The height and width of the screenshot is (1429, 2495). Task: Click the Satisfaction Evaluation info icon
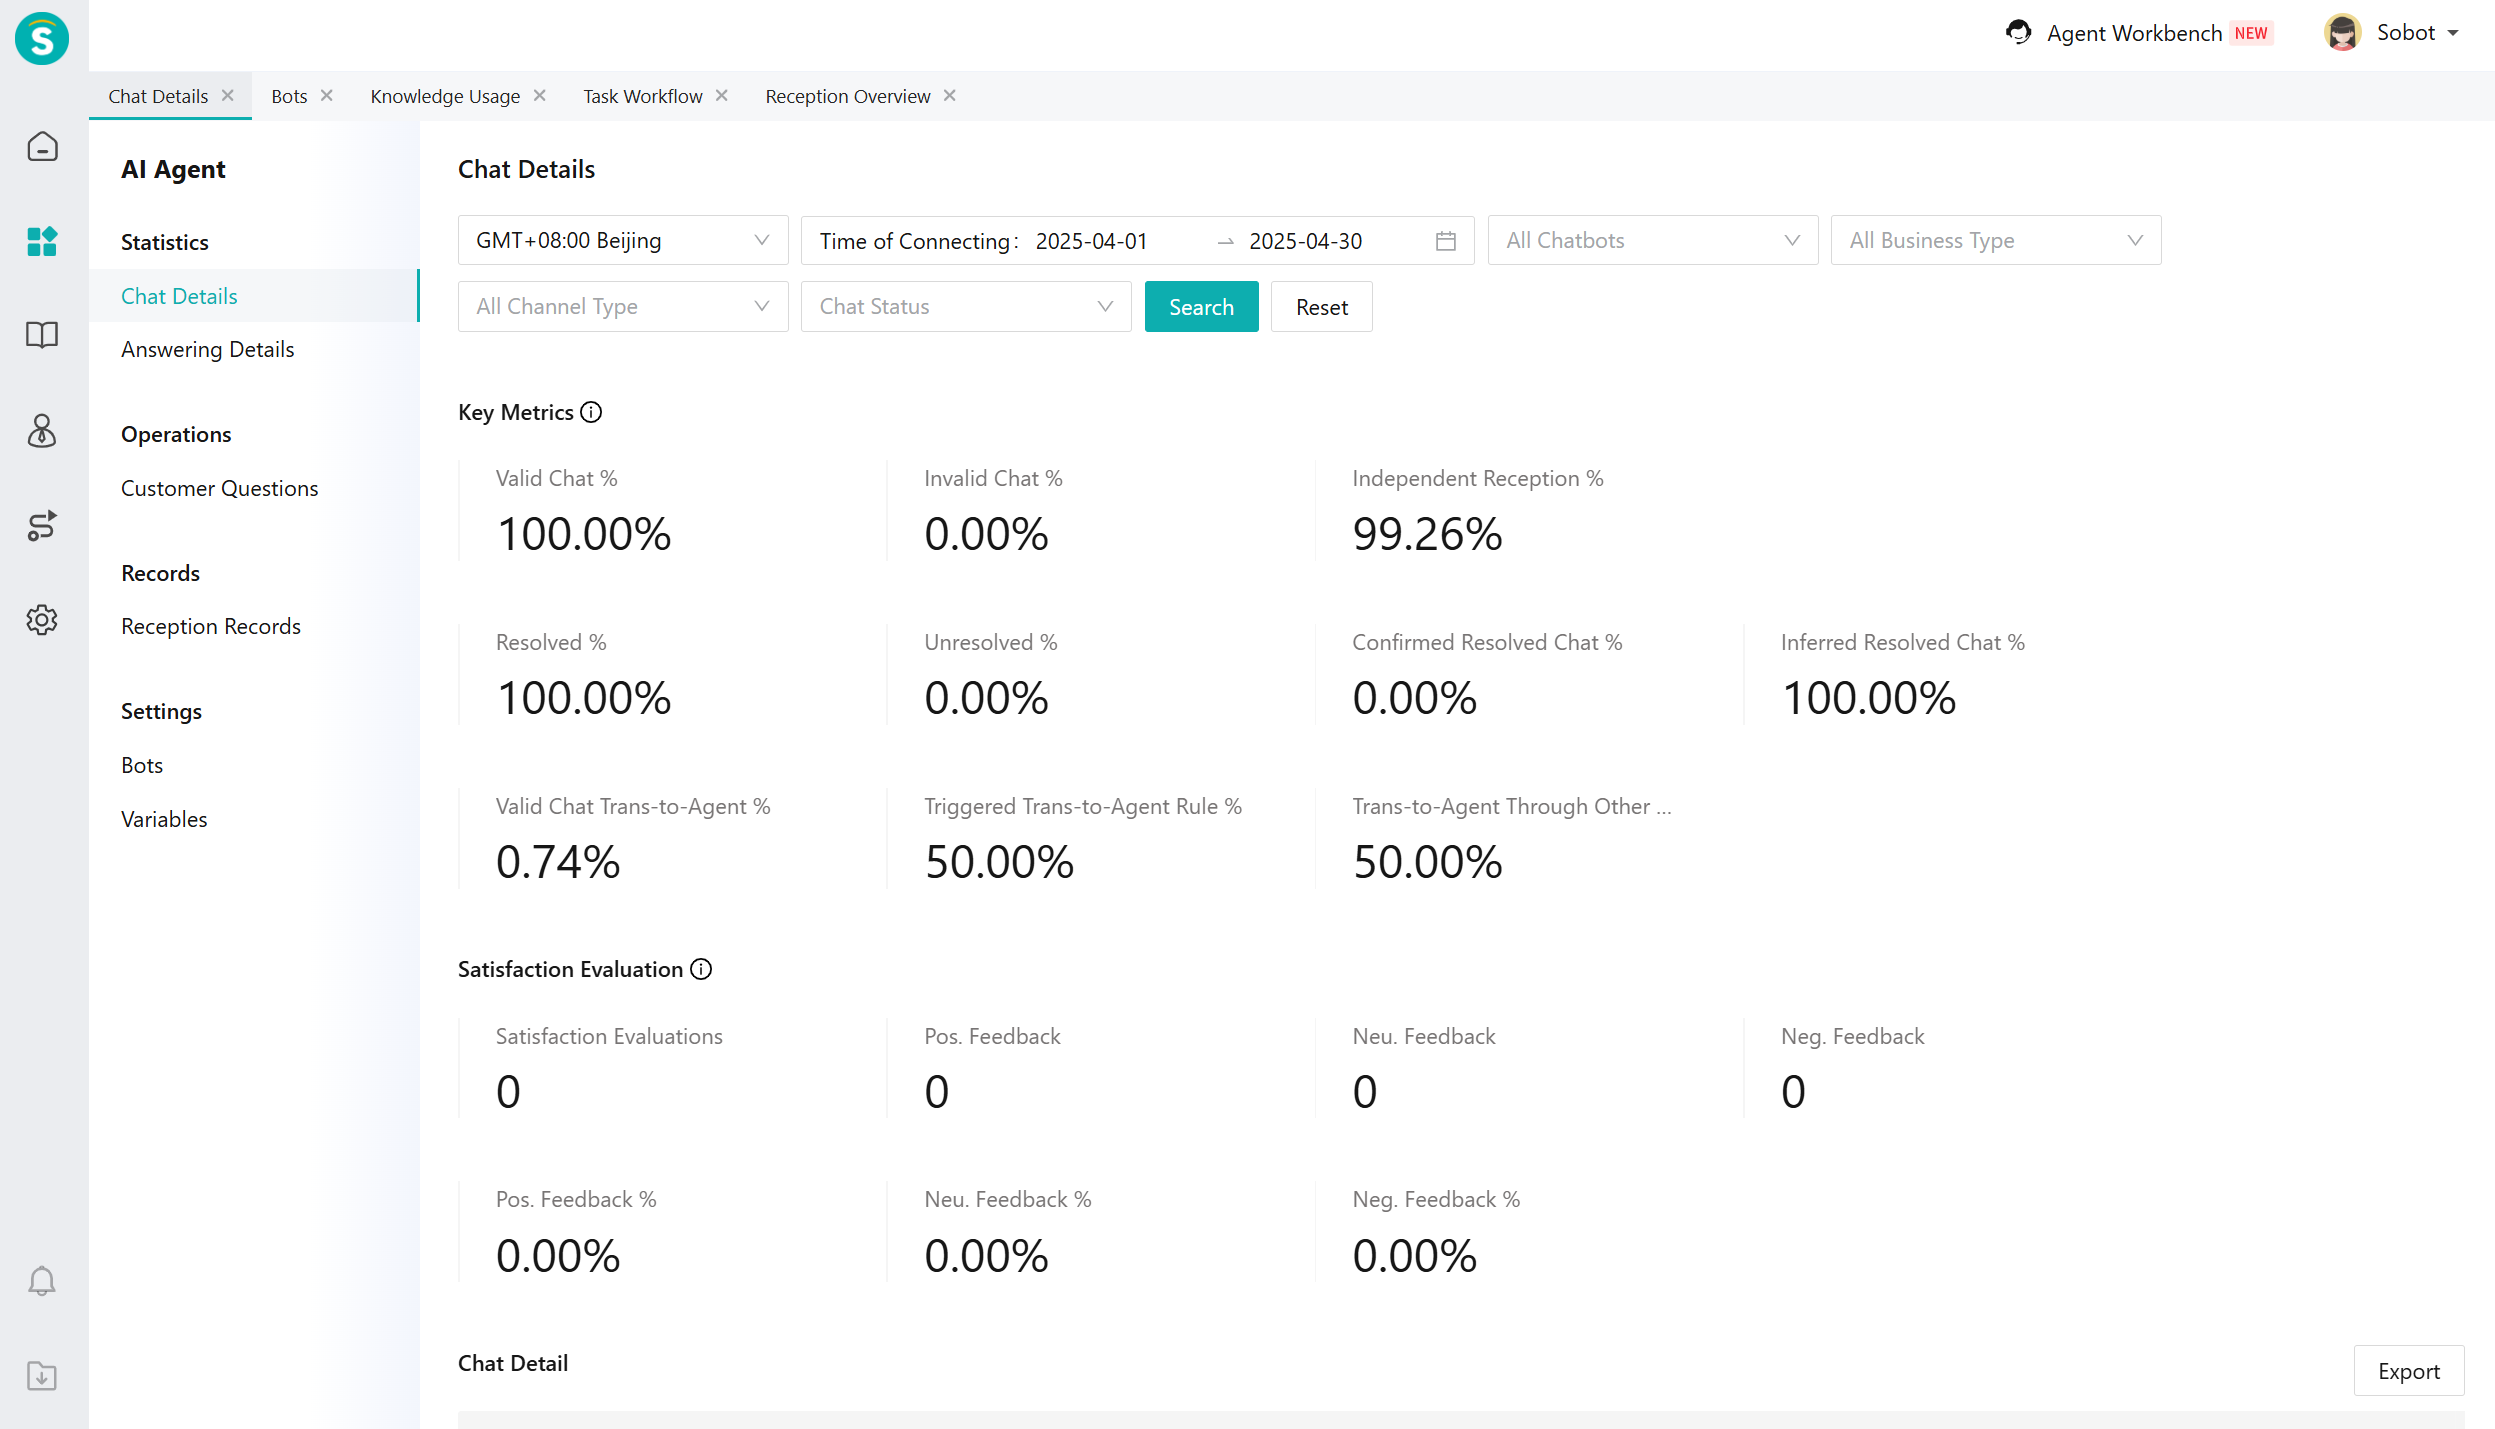tap(702, 969)
